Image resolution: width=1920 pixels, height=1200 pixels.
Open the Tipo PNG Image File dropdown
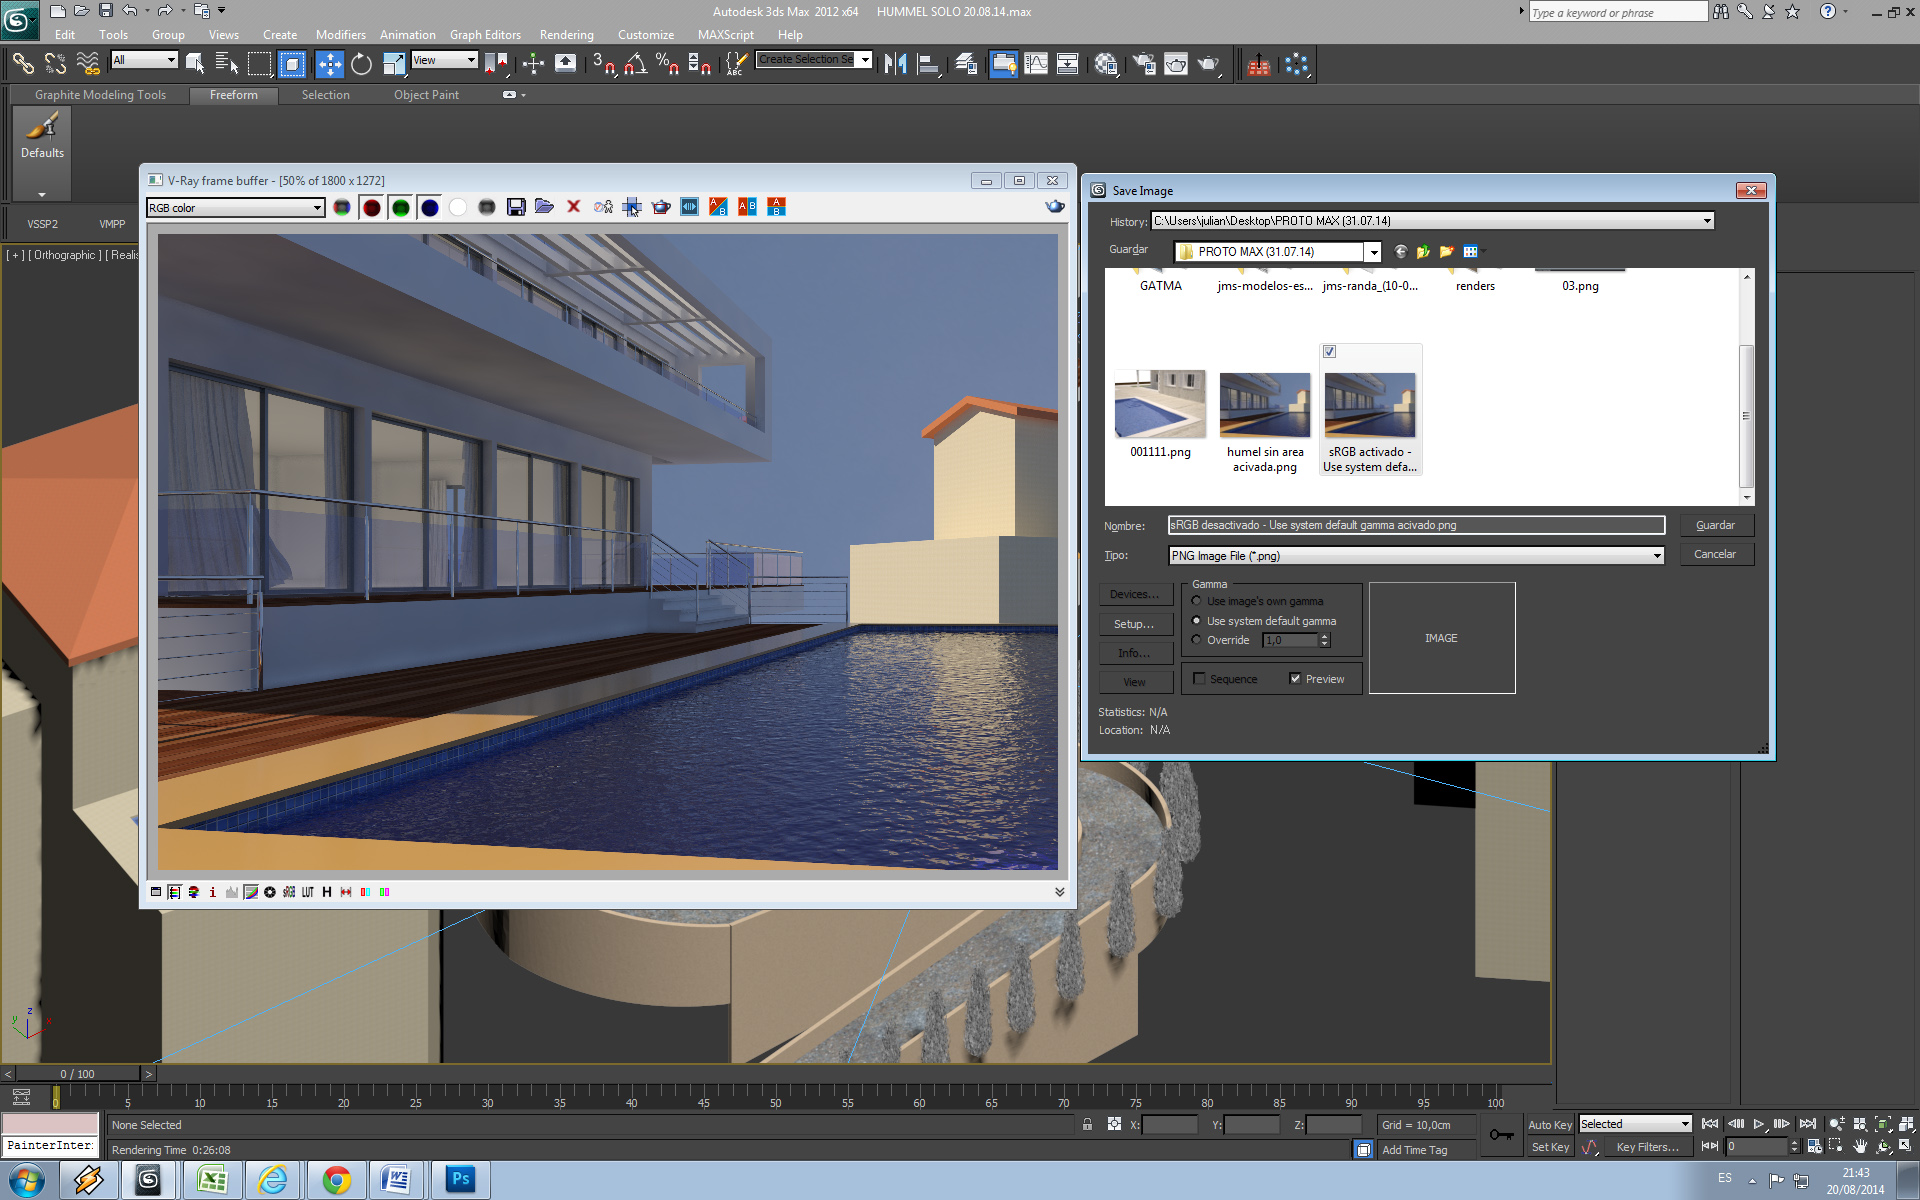tap(1656, 556)
